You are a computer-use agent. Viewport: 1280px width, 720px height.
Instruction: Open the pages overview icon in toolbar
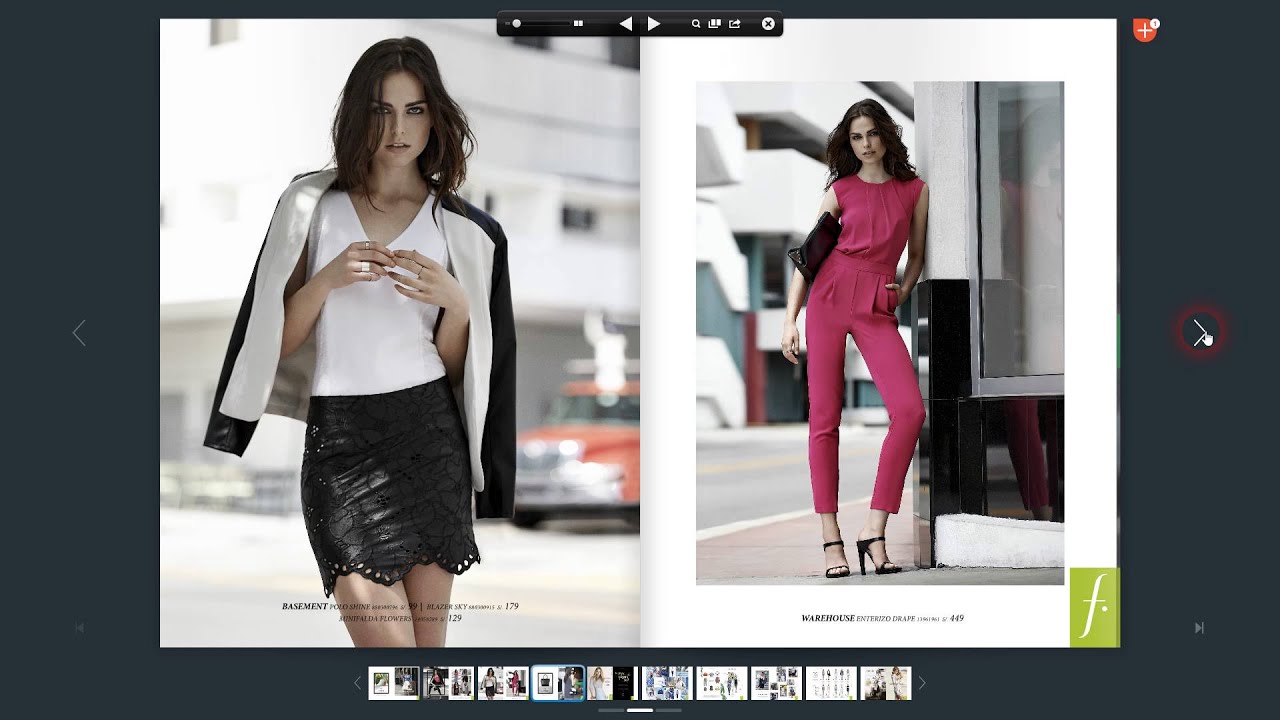(x=715, y=23)
